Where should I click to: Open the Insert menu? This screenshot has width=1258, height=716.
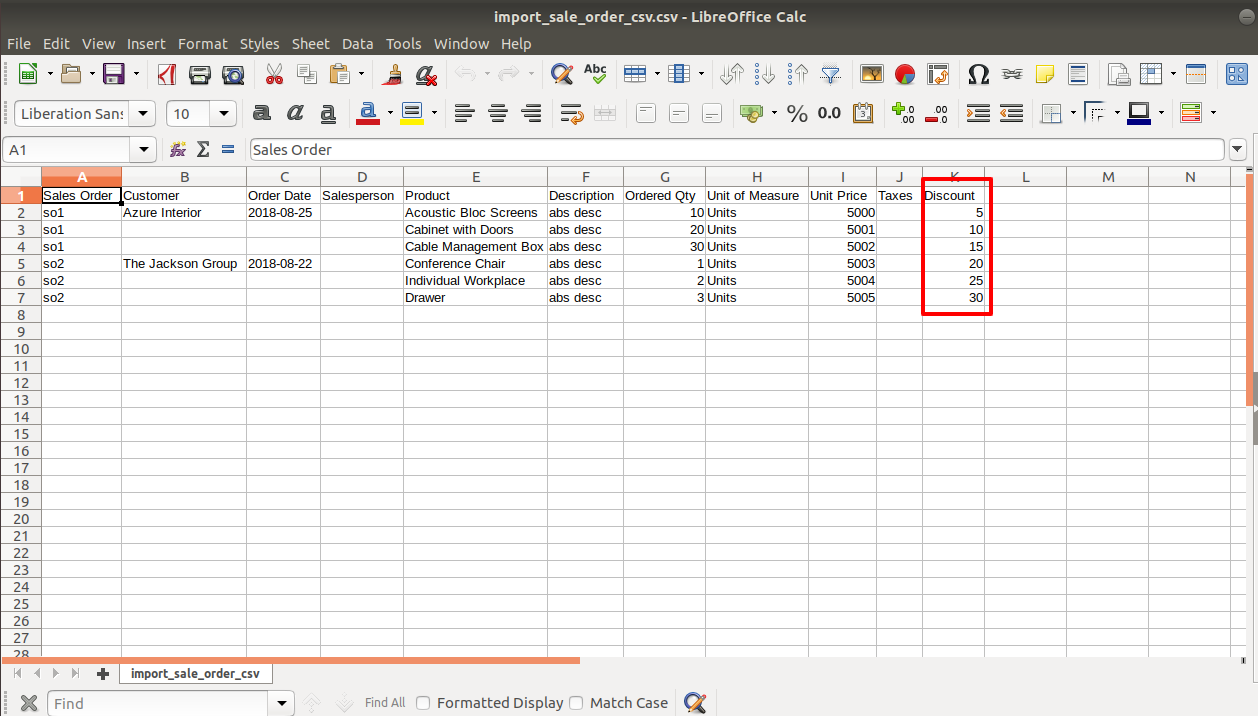click(146, 44)
